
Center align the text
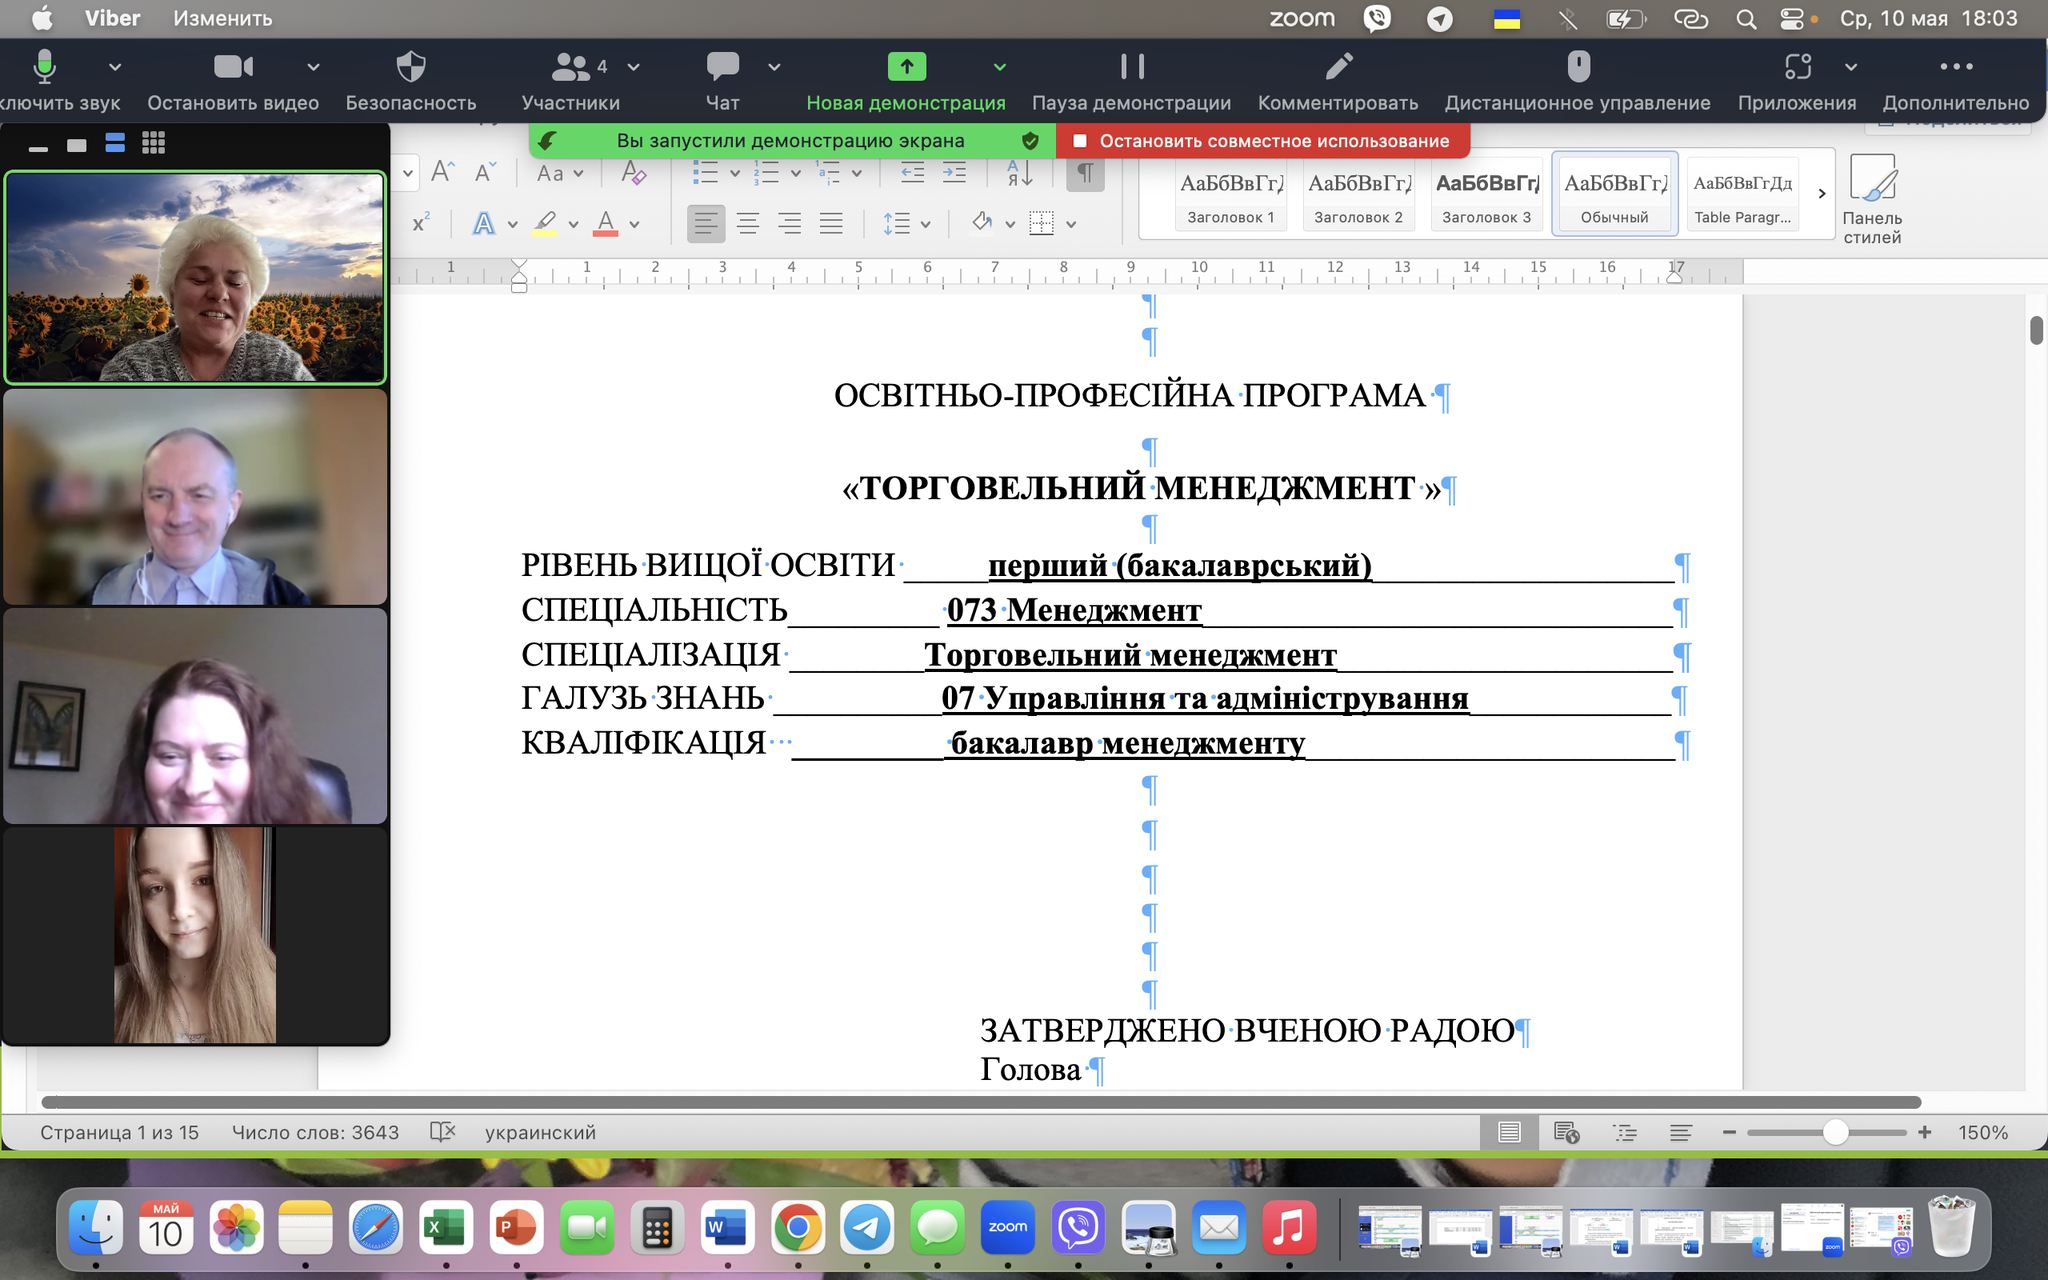click(x=747, y=223)
